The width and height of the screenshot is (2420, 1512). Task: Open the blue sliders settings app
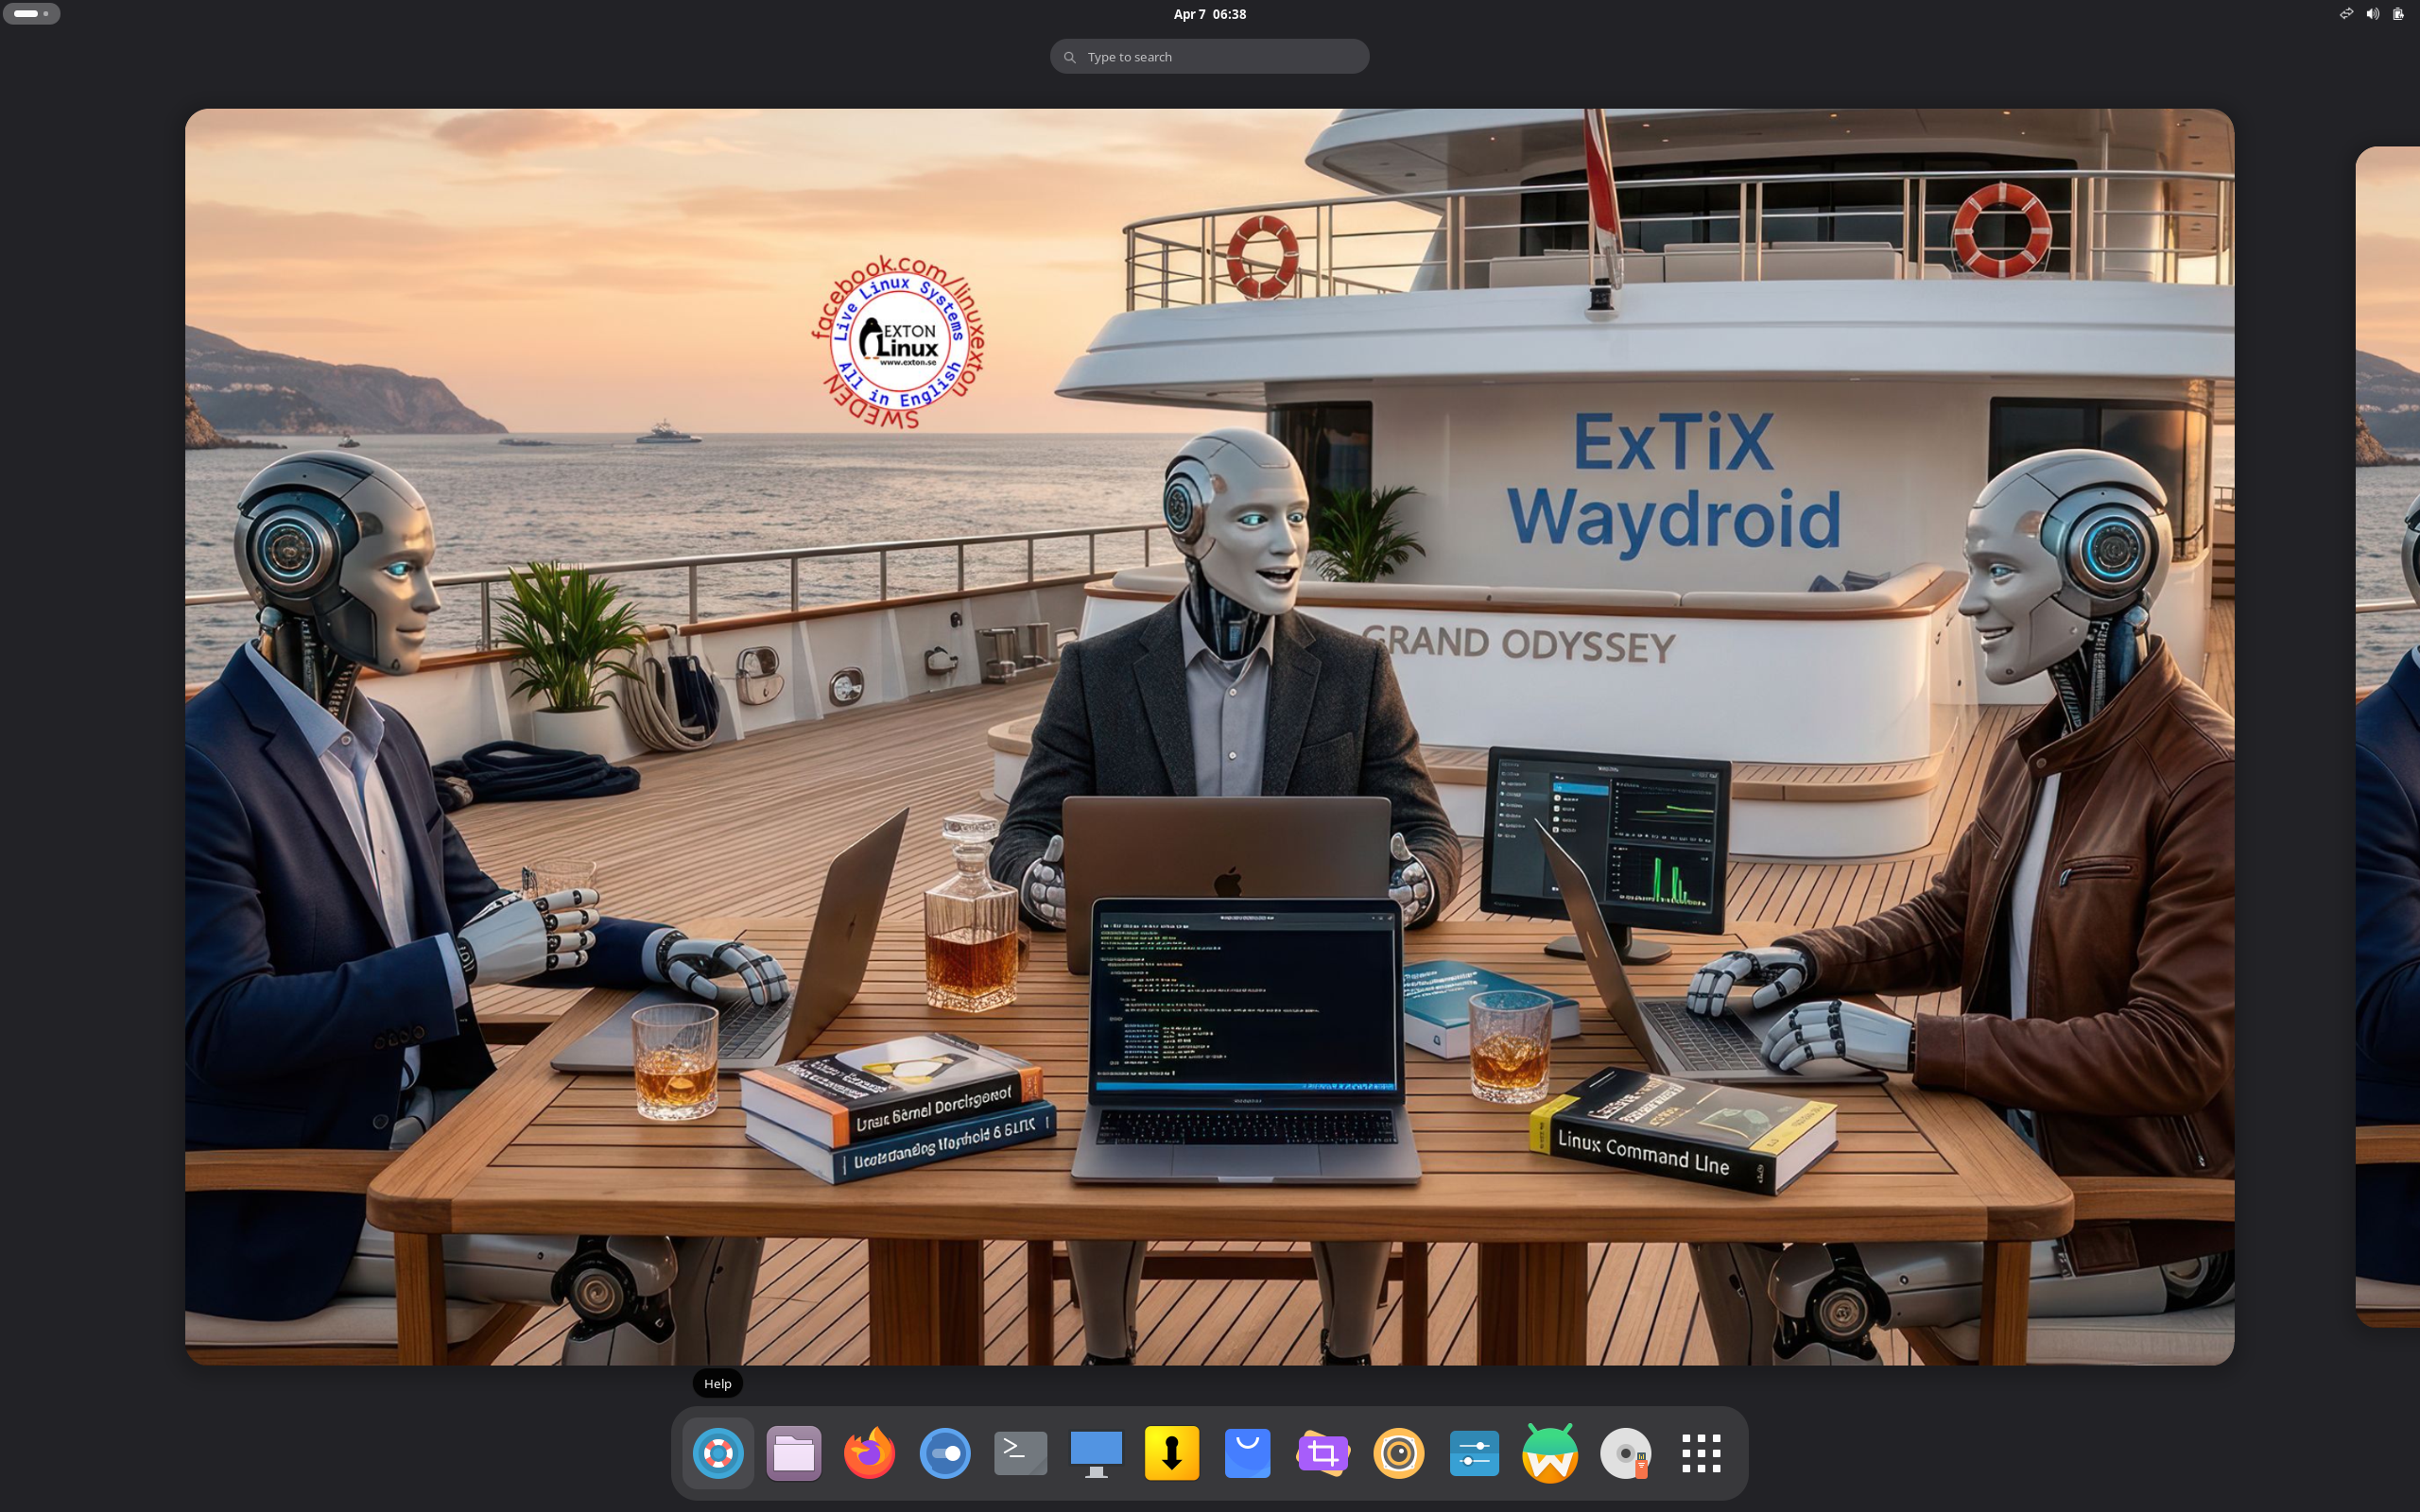pyautogui.click(x=1474, y=1453)
